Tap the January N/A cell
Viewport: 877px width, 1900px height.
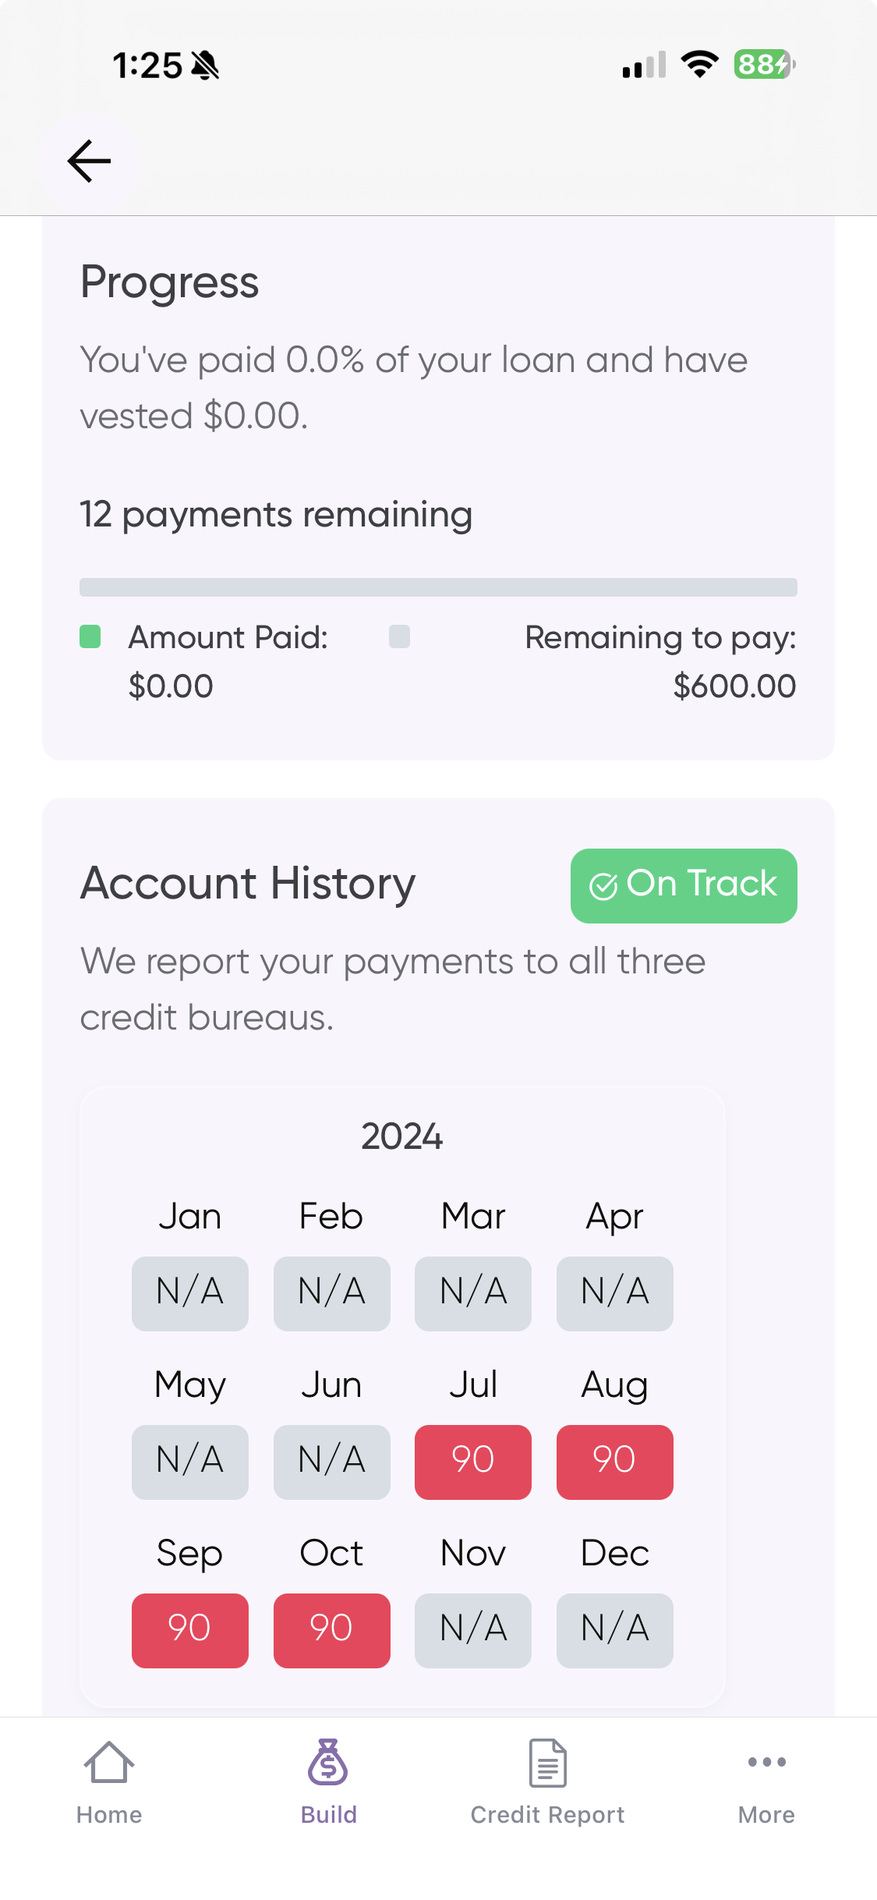(190, 1293)
